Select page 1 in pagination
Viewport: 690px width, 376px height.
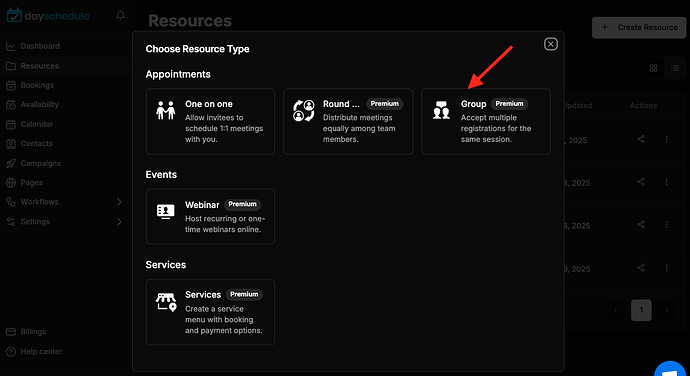point(641,310)
